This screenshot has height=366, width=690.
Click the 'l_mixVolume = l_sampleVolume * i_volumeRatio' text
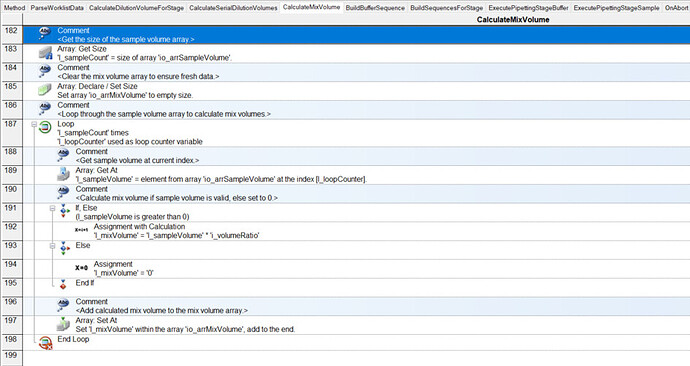(x=176, y=235)
